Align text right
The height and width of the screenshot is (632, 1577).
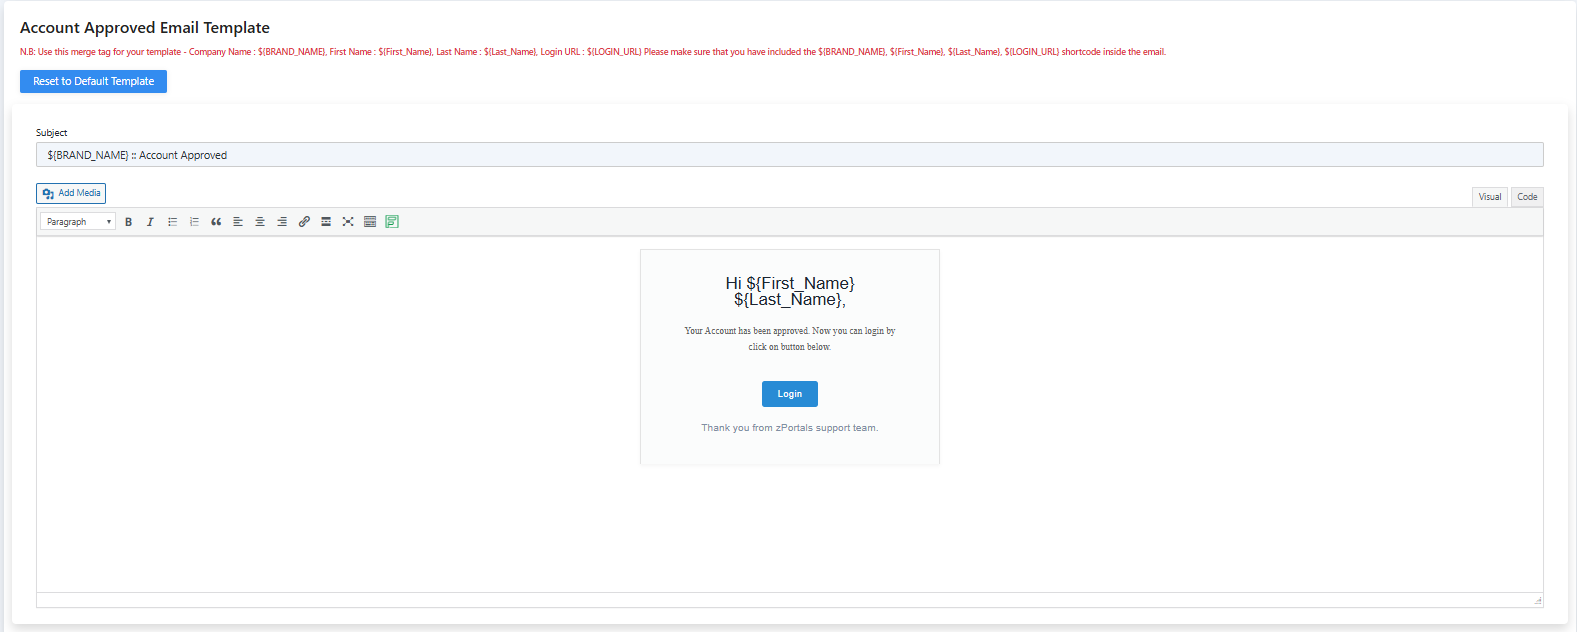(x=282, y=222)
